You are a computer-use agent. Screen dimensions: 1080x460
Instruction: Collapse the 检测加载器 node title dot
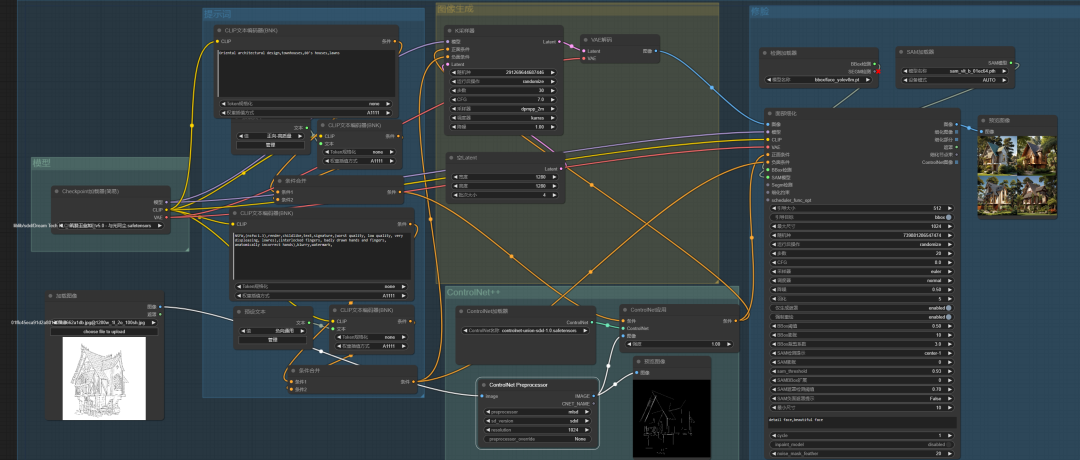(766, 53)
